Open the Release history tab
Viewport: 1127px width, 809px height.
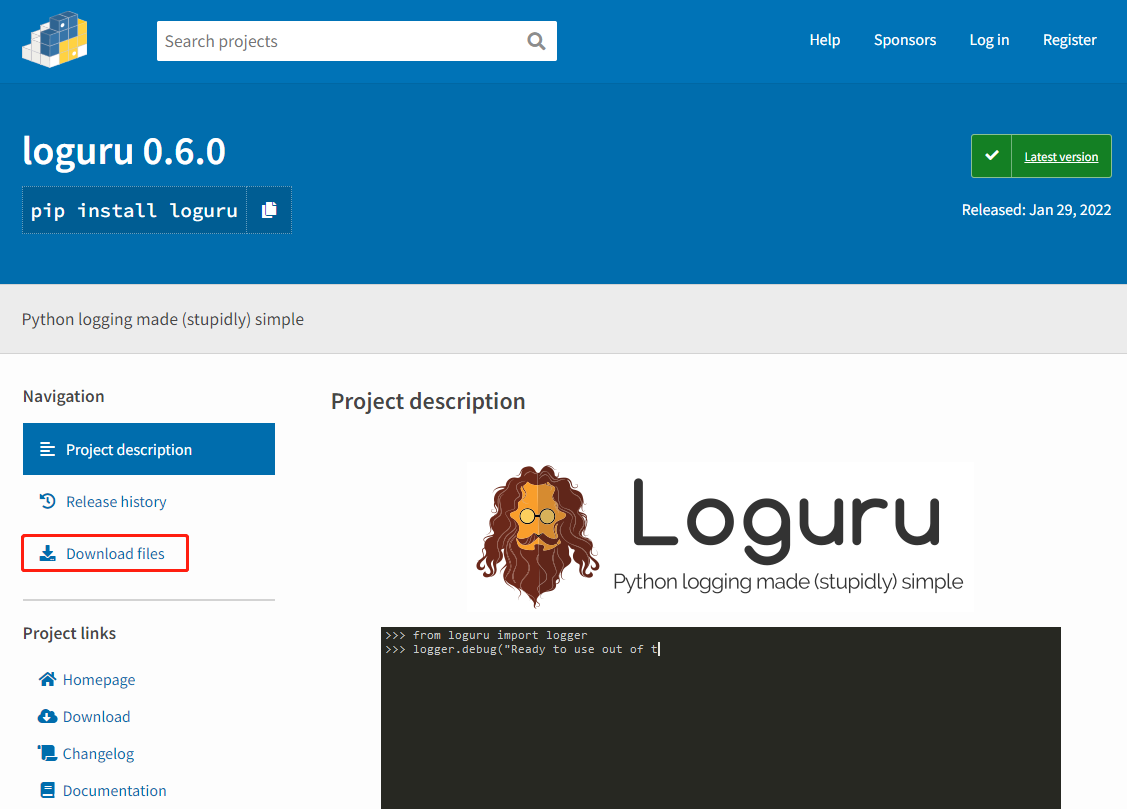[x=116, y=501]
